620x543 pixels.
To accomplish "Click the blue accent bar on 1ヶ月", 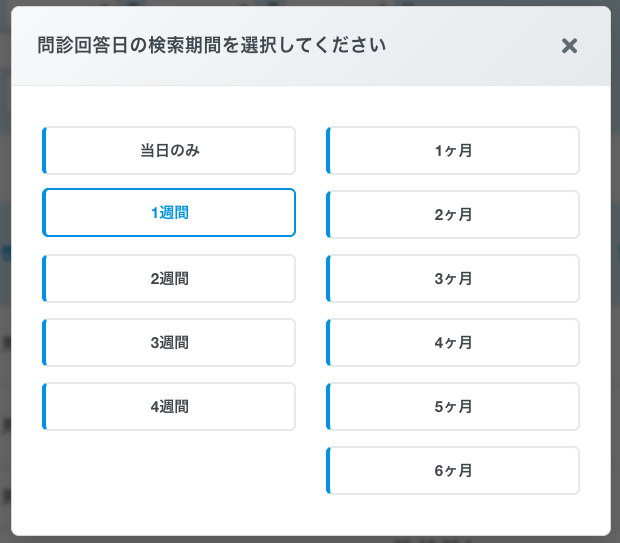I will point(328,151).
